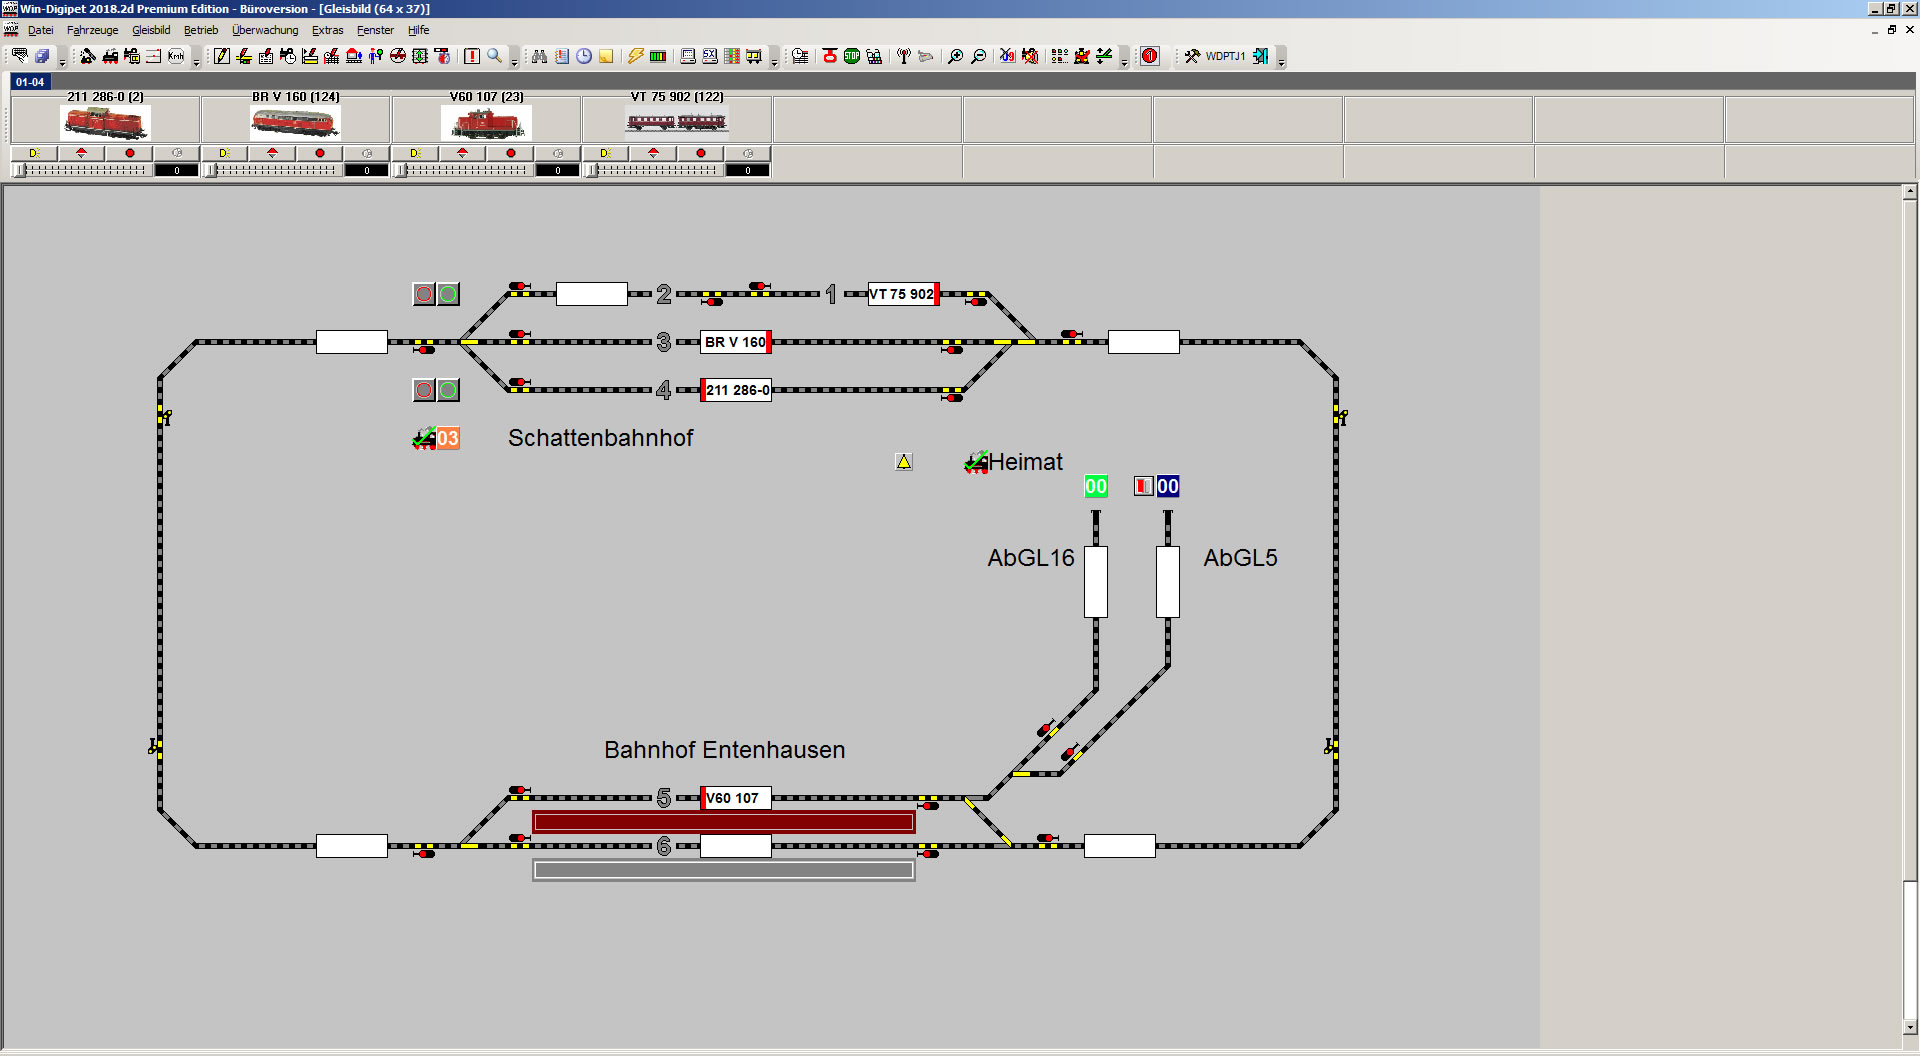Click the crossed-out locomotive icon
Screen dimensions: 1920x1056
click(x=1030, y=56)
